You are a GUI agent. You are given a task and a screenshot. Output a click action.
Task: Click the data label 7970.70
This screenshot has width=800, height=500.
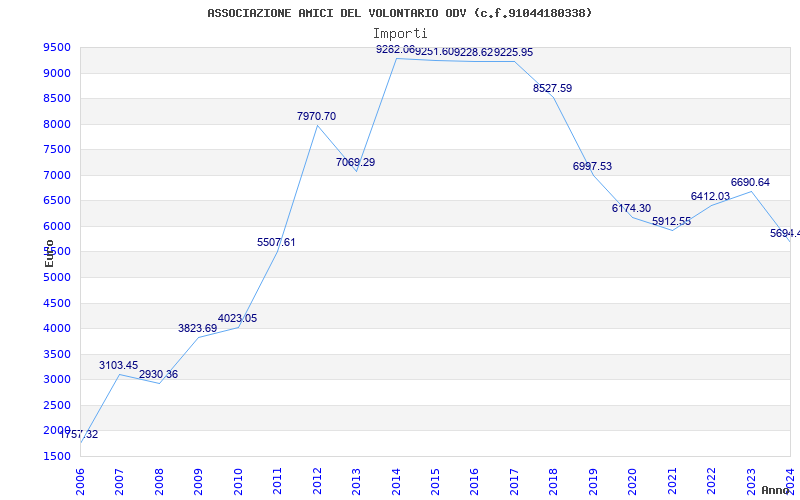click(x=316, y=116)
